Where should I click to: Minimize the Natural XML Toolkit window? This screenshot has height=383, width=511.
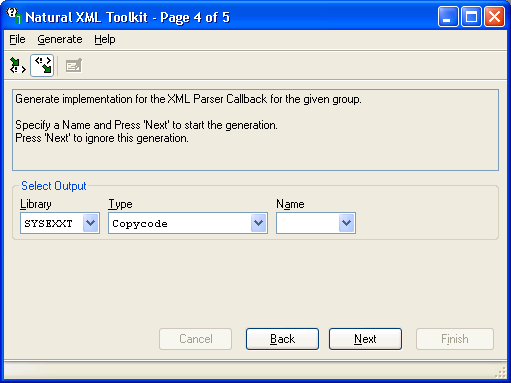[x=448, y=16]
